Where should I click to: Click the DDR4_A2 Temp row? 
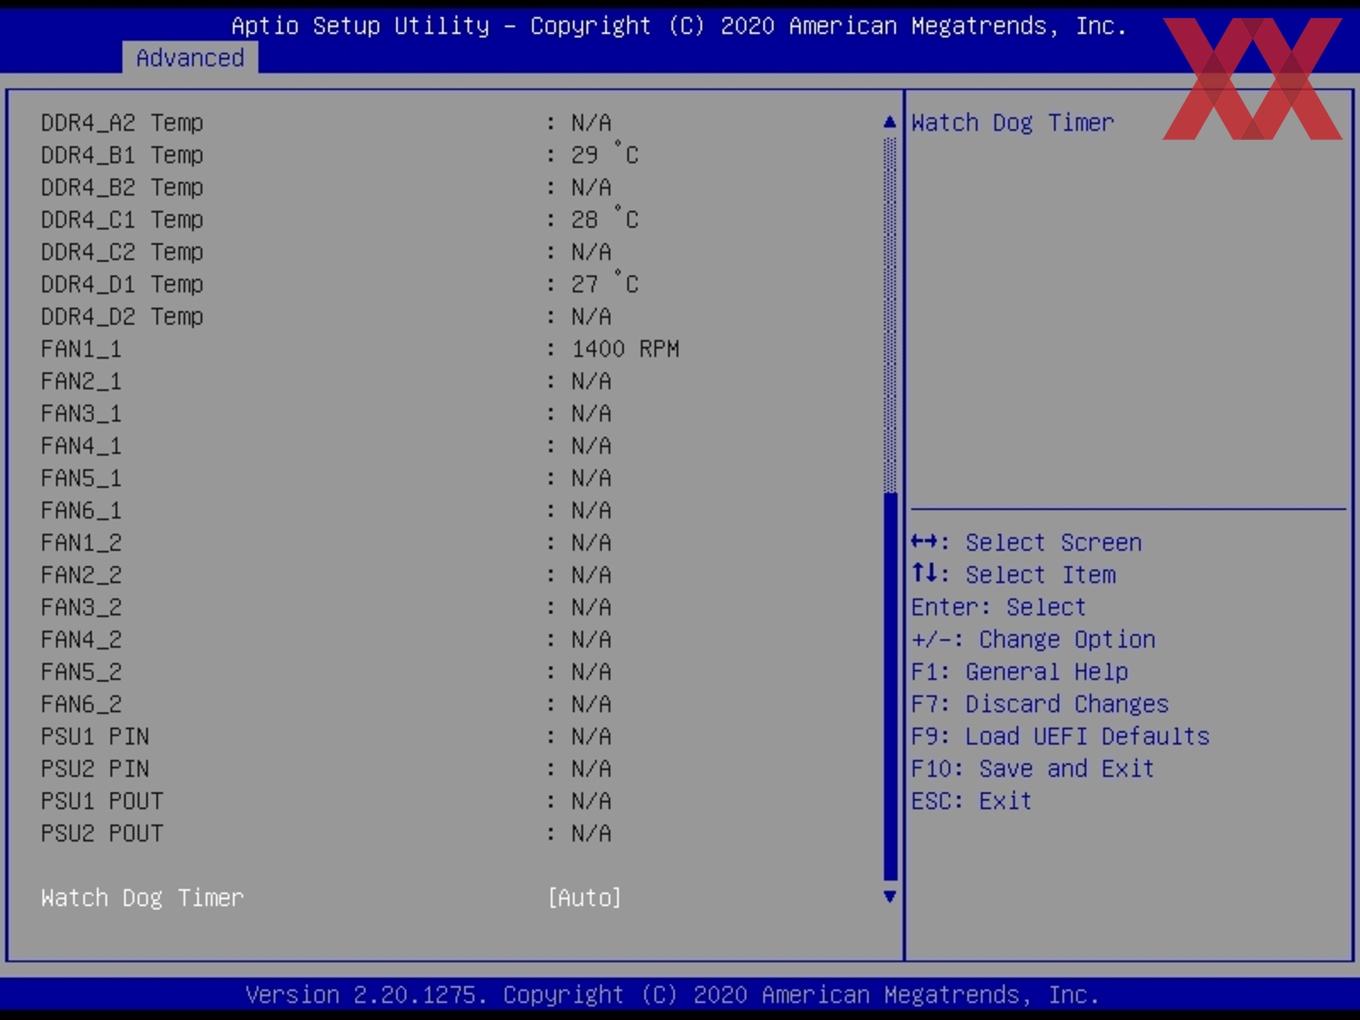coord(326,123)
